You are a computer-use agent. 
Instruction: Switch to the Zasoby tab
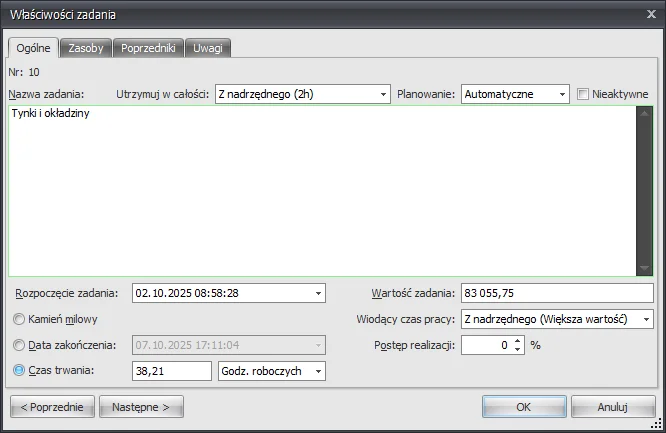(x=85, y=48)
